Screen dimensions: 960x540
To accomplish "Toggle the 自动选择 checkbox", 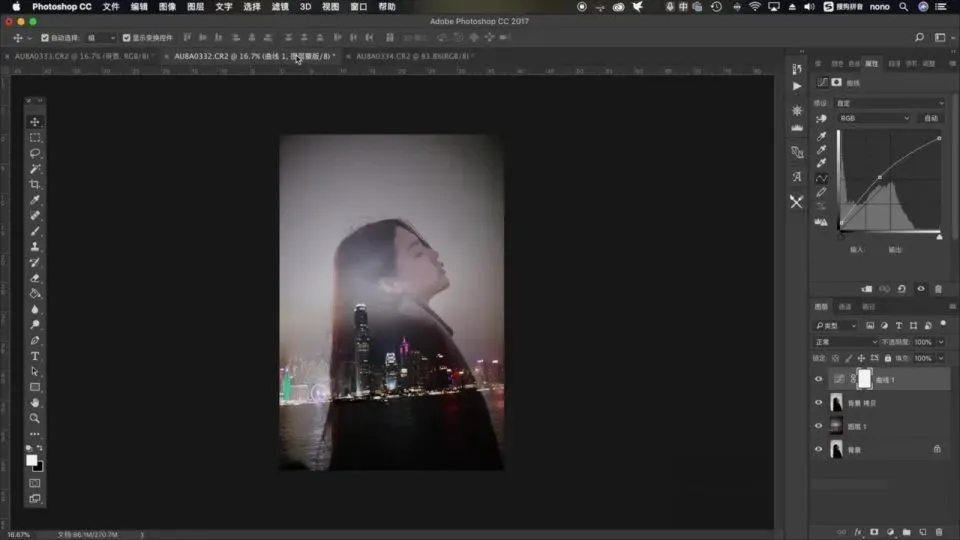I will [x=45, y=38].
